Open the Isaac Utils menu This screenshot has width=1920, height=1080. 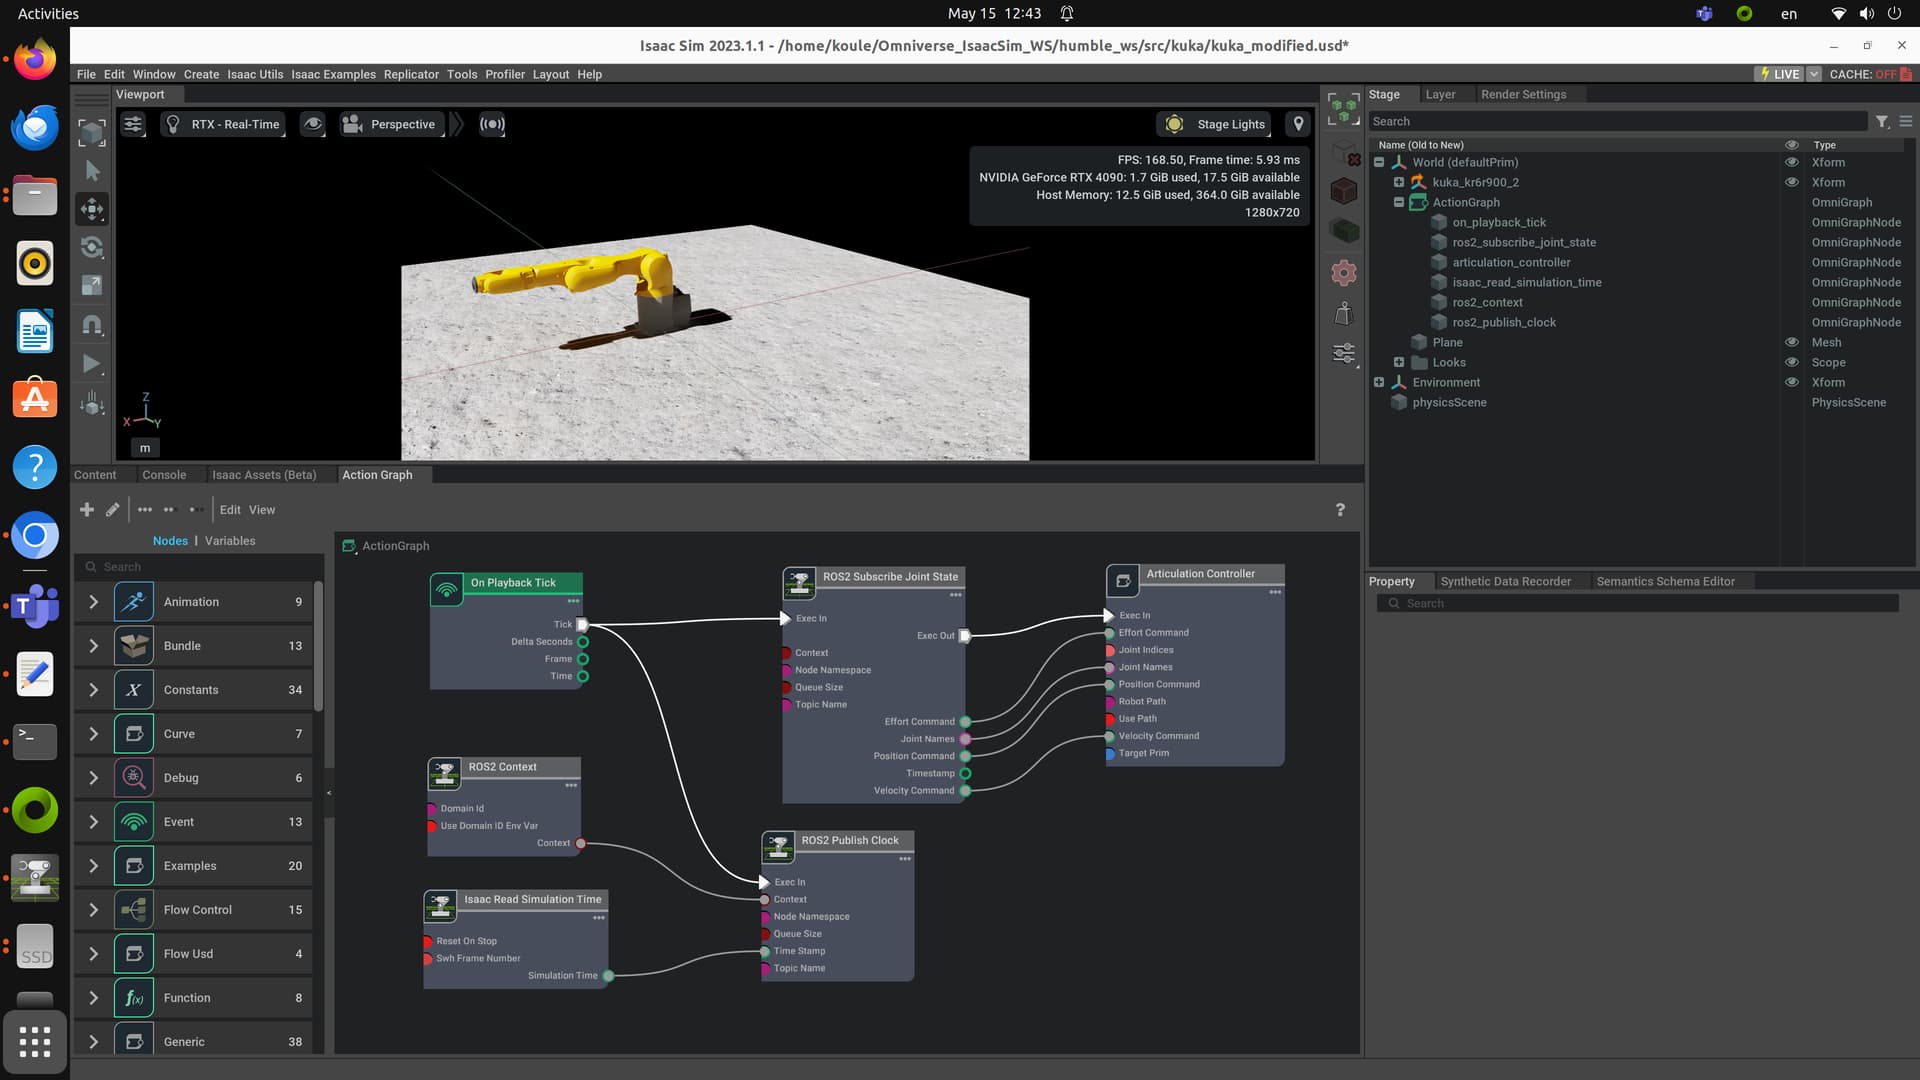pos(255,74)
